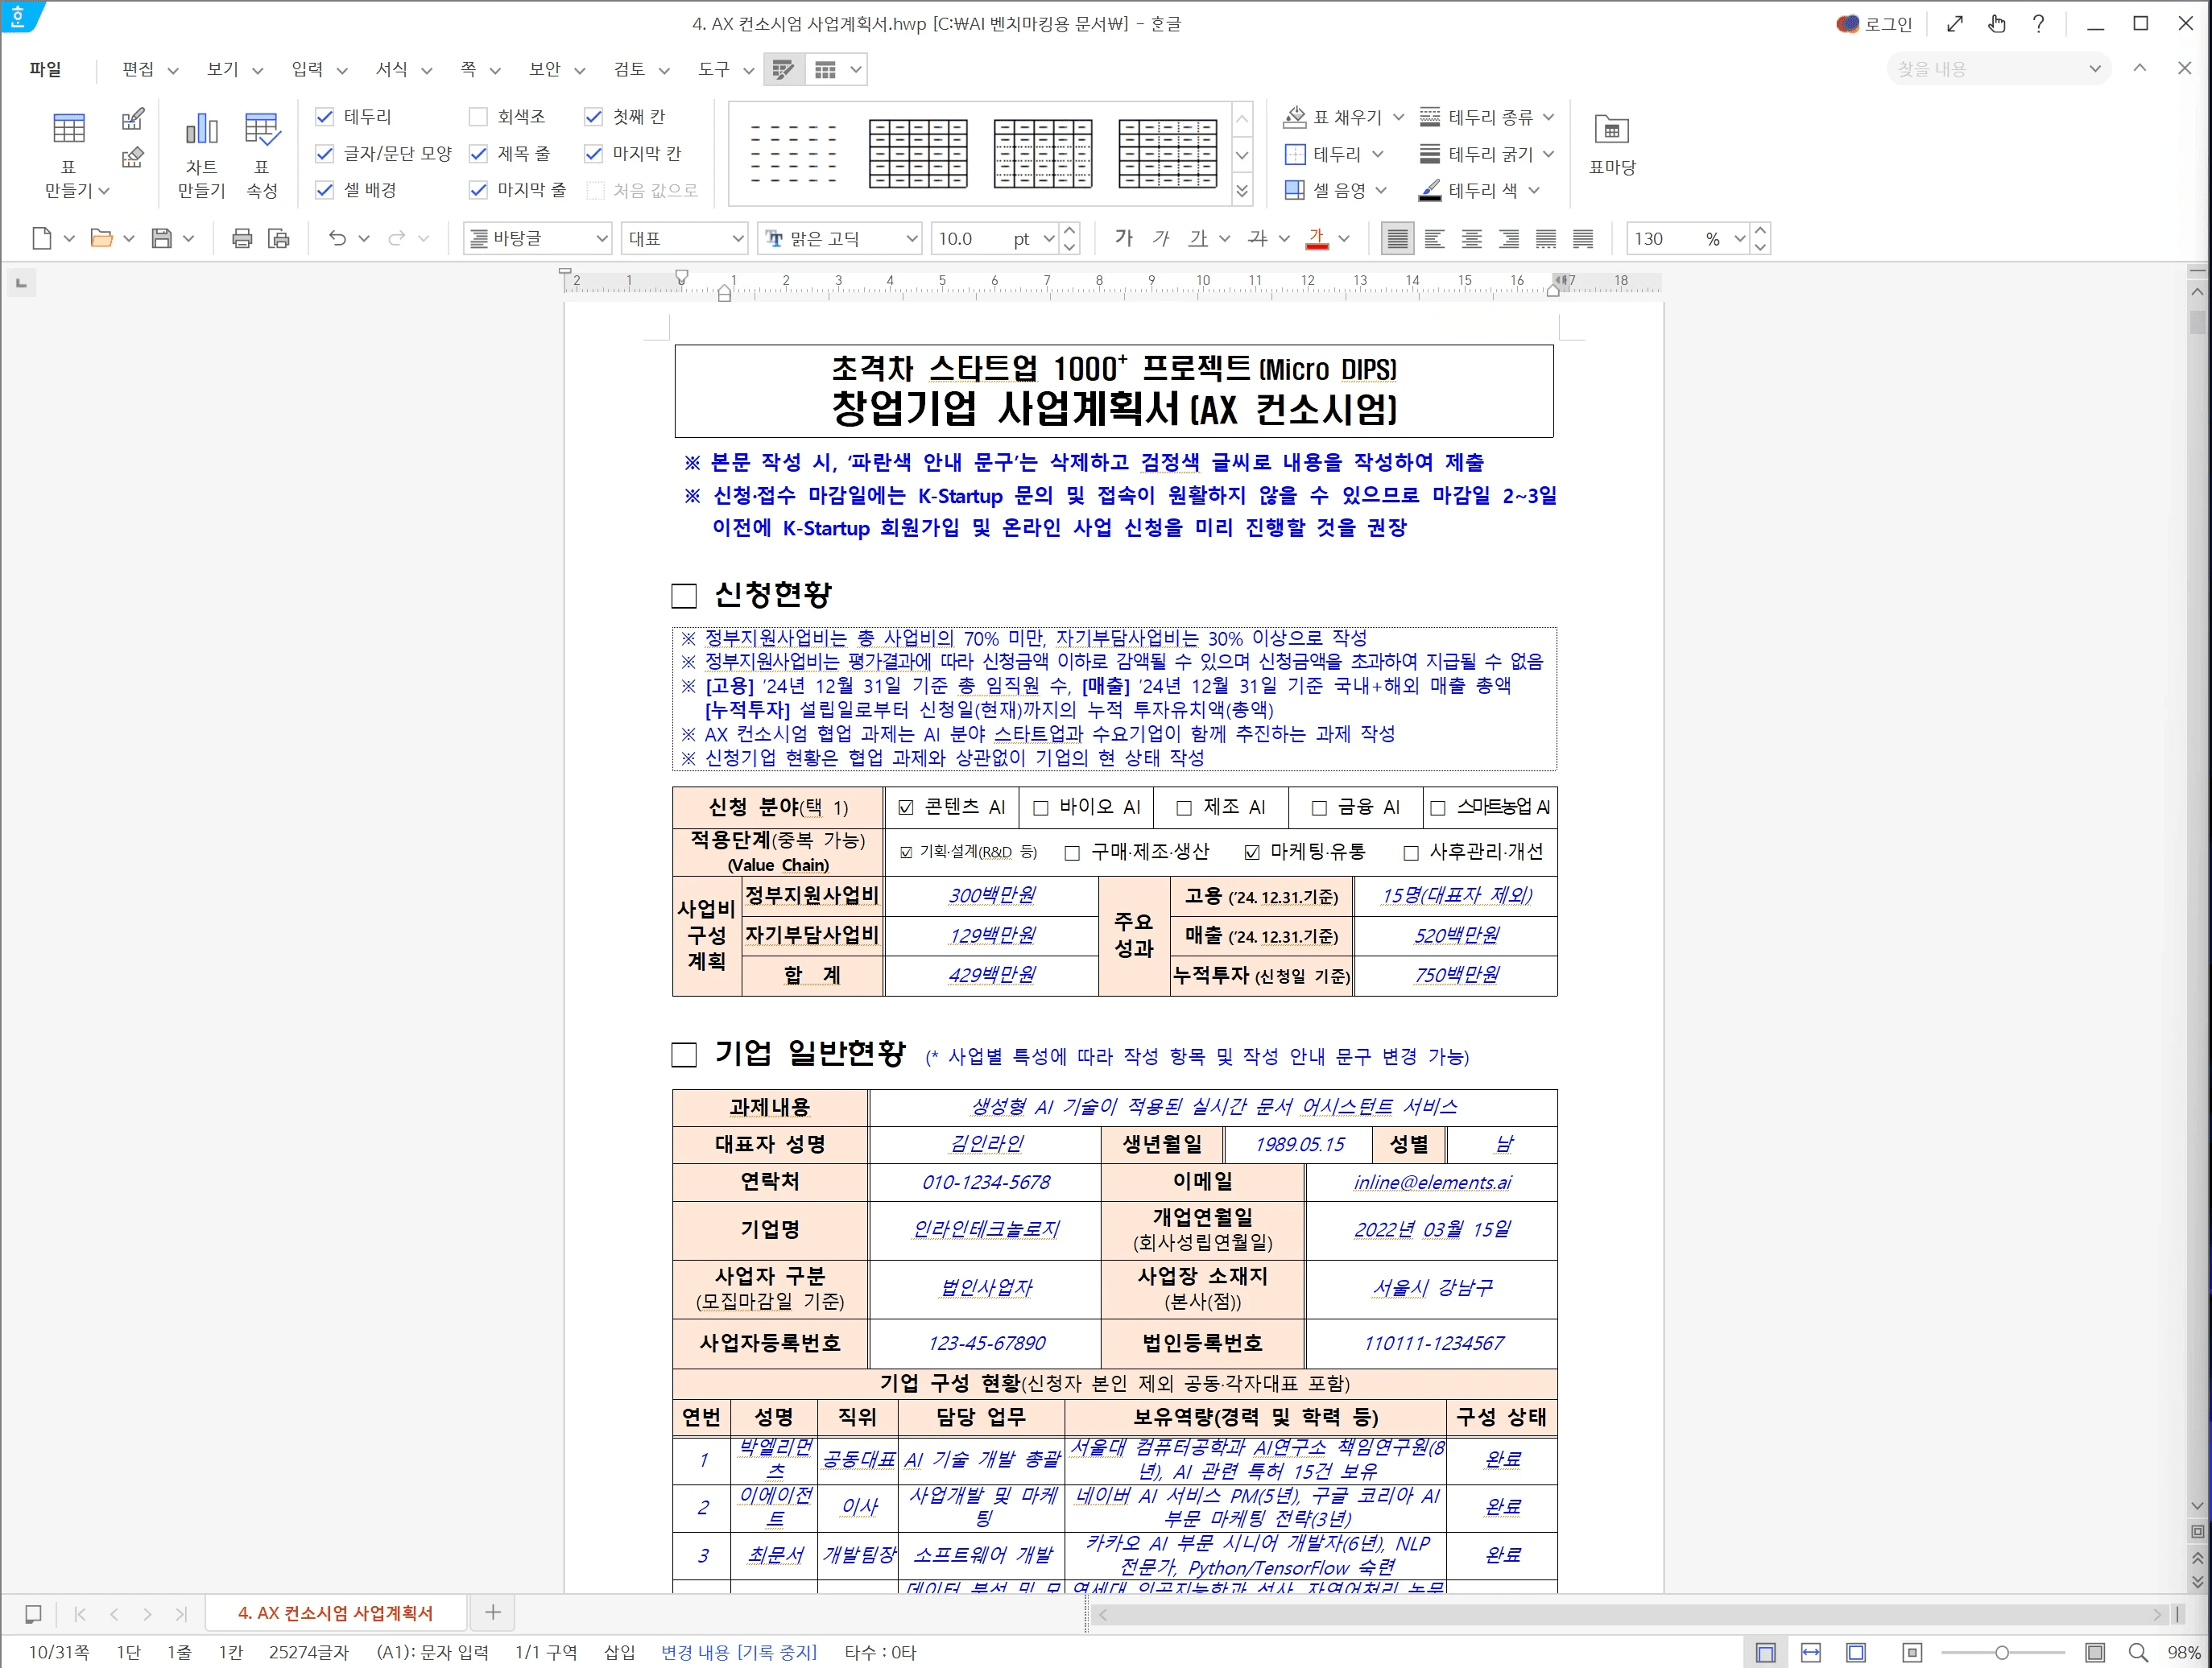Open the 서식 menu

(392, 69)
